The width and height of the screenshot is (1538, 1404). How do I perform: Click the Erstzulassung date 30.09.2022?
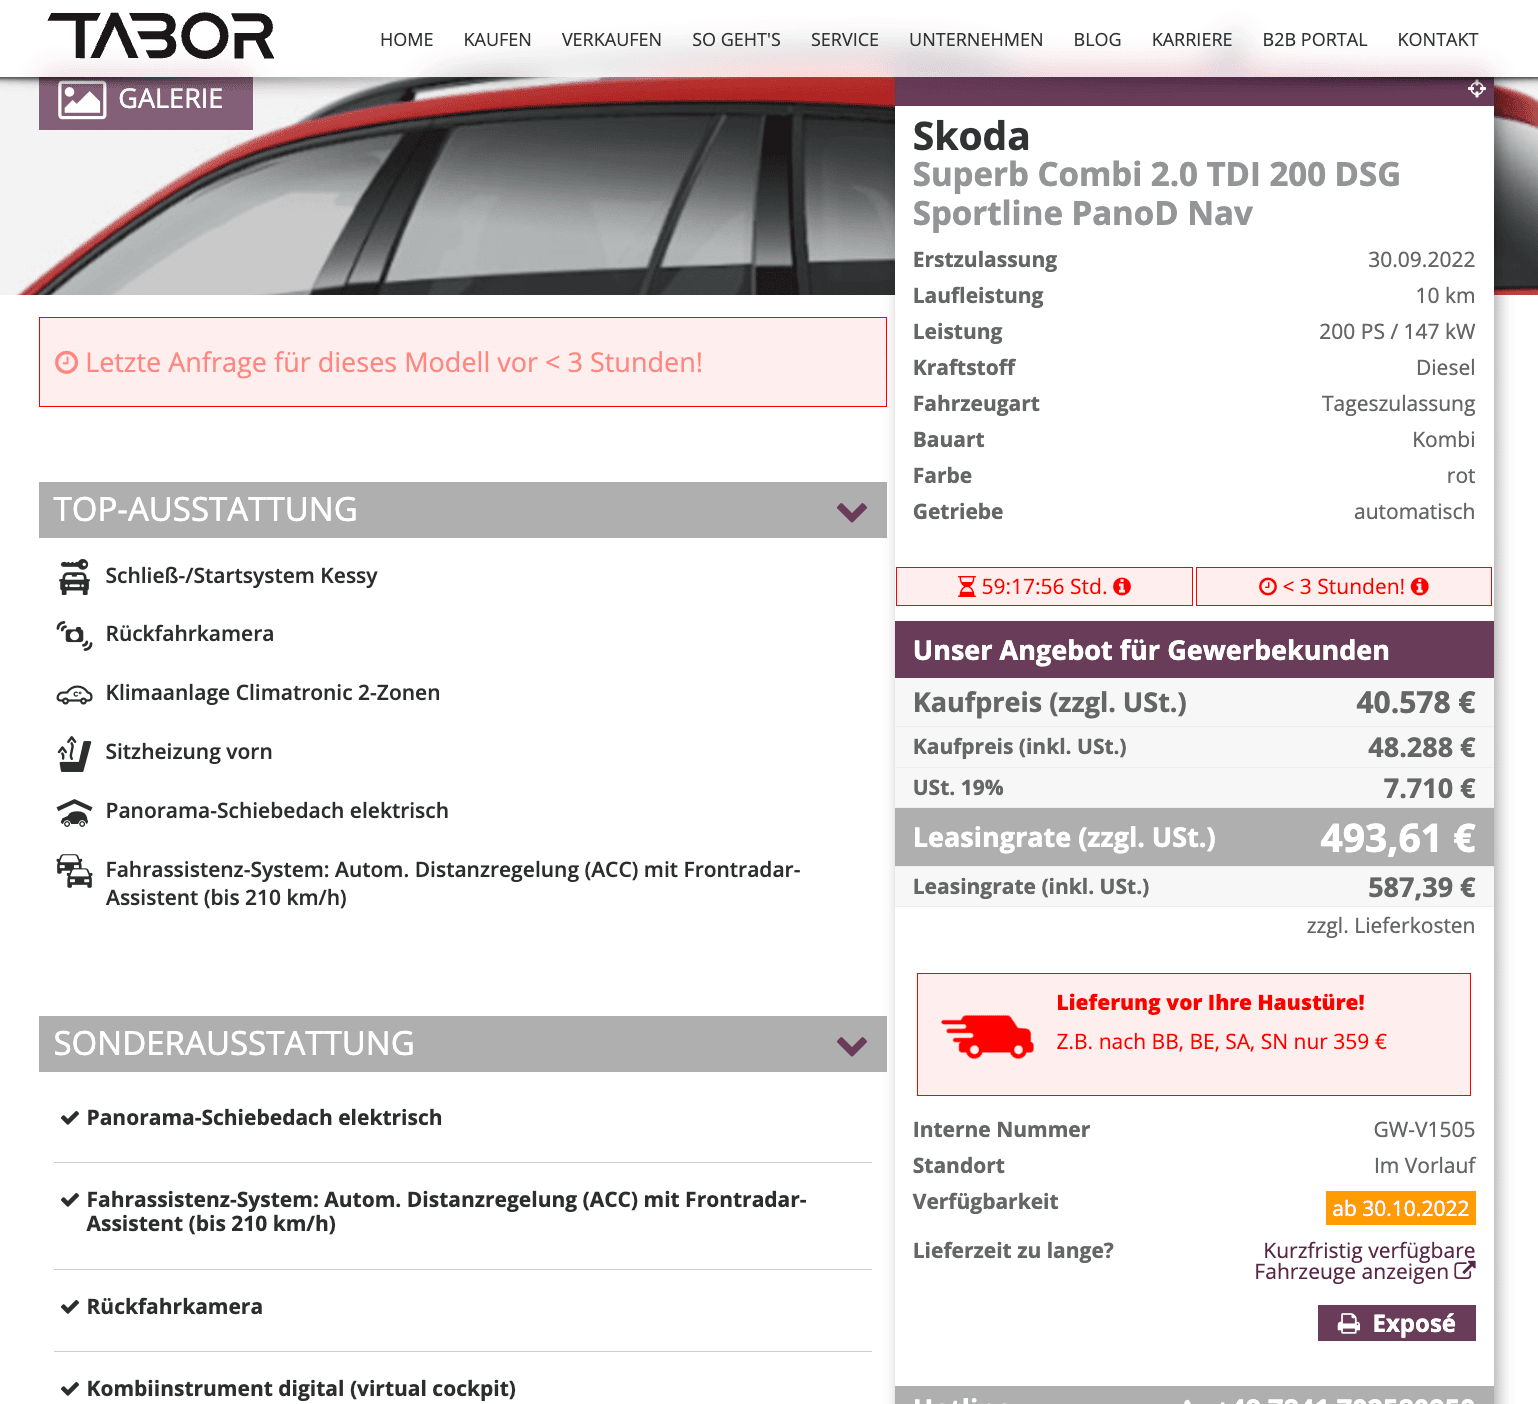1421,260
